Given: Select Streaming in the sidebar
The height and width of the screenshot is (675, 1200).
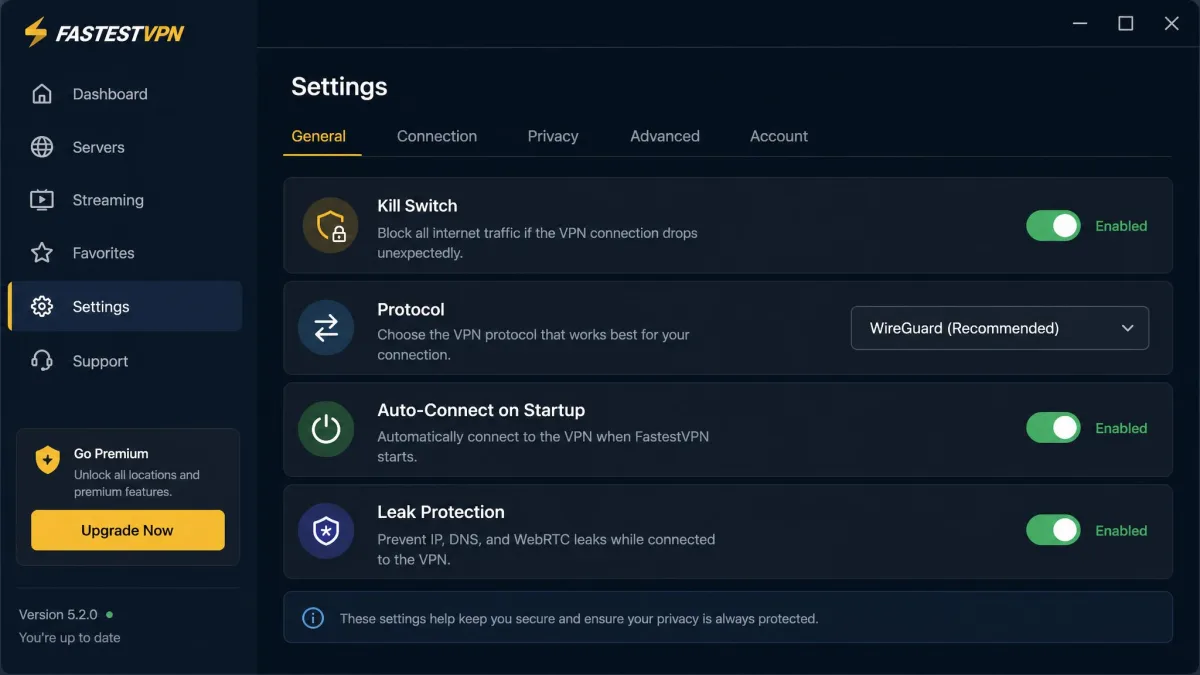Looking at the screenshot, I should pyautogui.click(x=125, y=200).
